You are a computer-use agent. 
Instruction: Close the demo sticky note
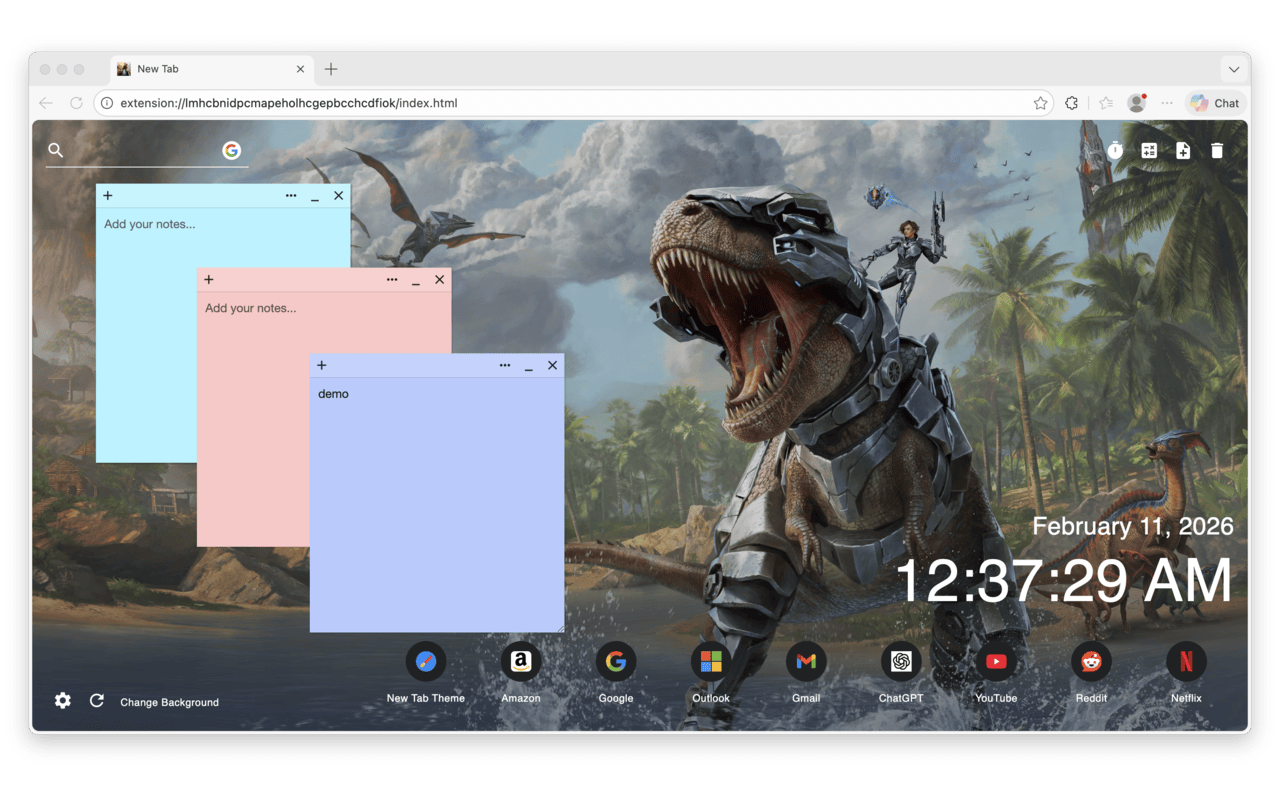(553, 366)
